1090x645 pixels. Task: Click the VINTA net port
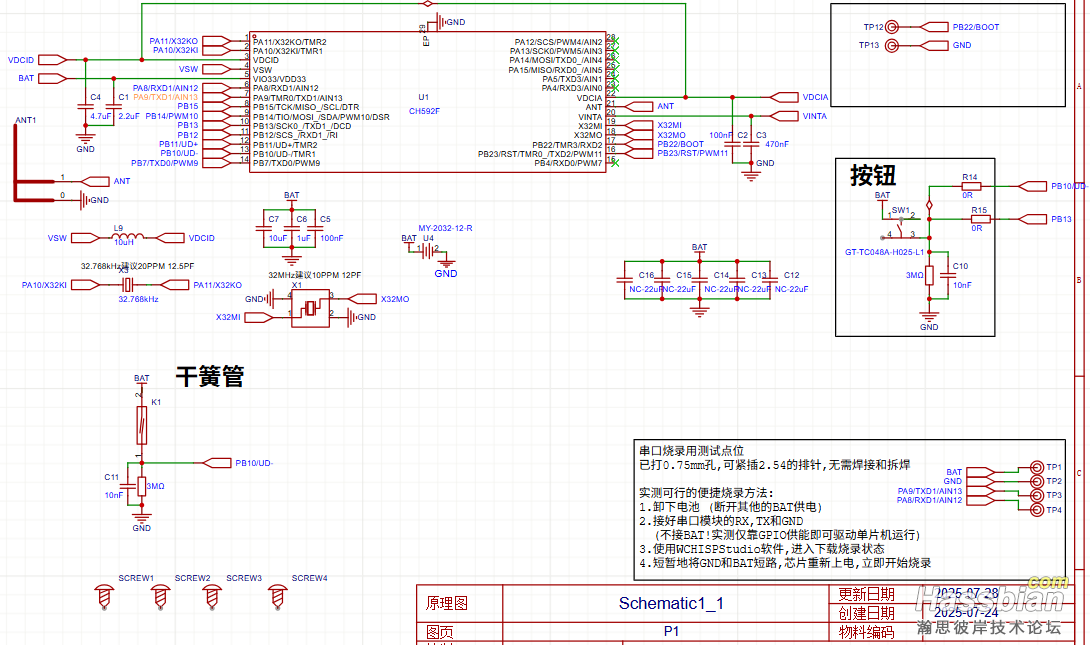[784, 116]
